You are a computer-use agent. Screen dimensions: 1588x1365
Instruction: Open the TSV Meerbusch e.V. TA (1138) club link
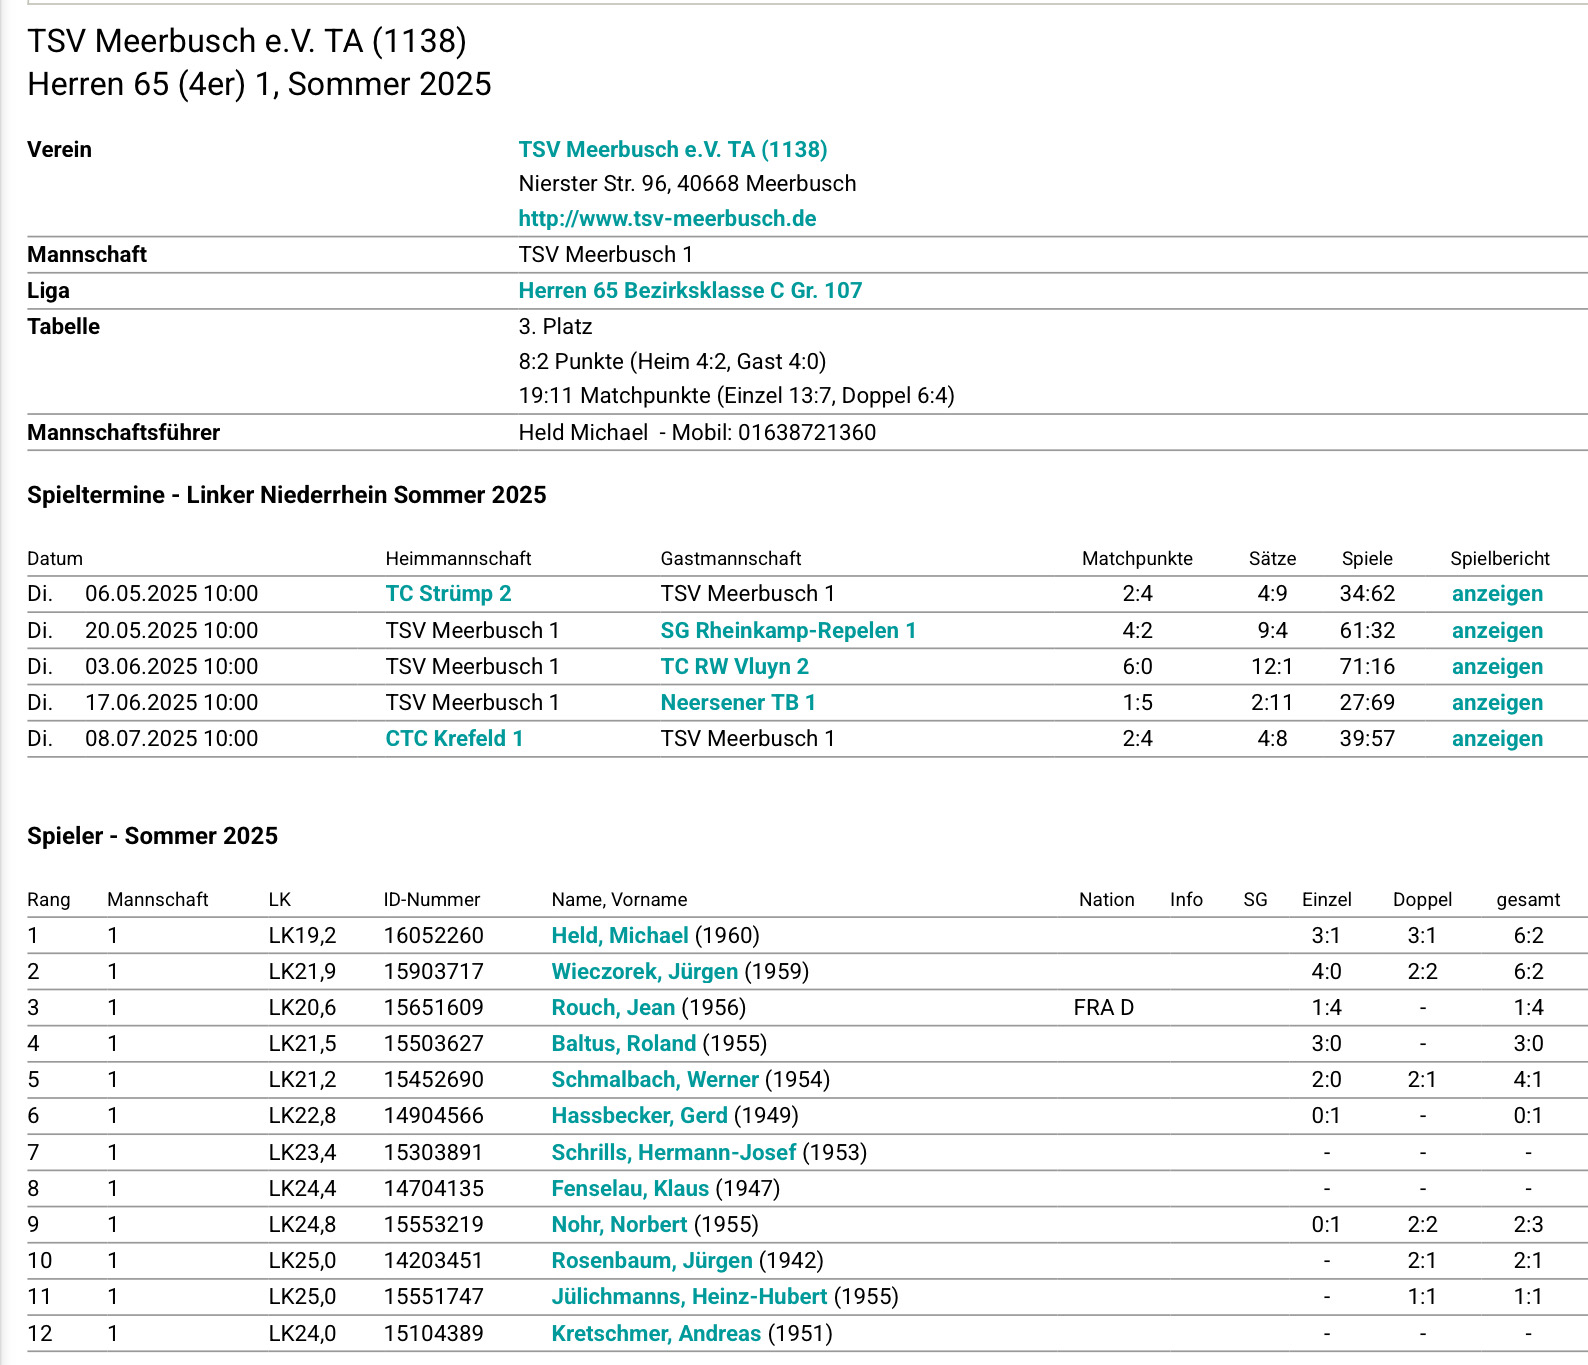[672, 150]
